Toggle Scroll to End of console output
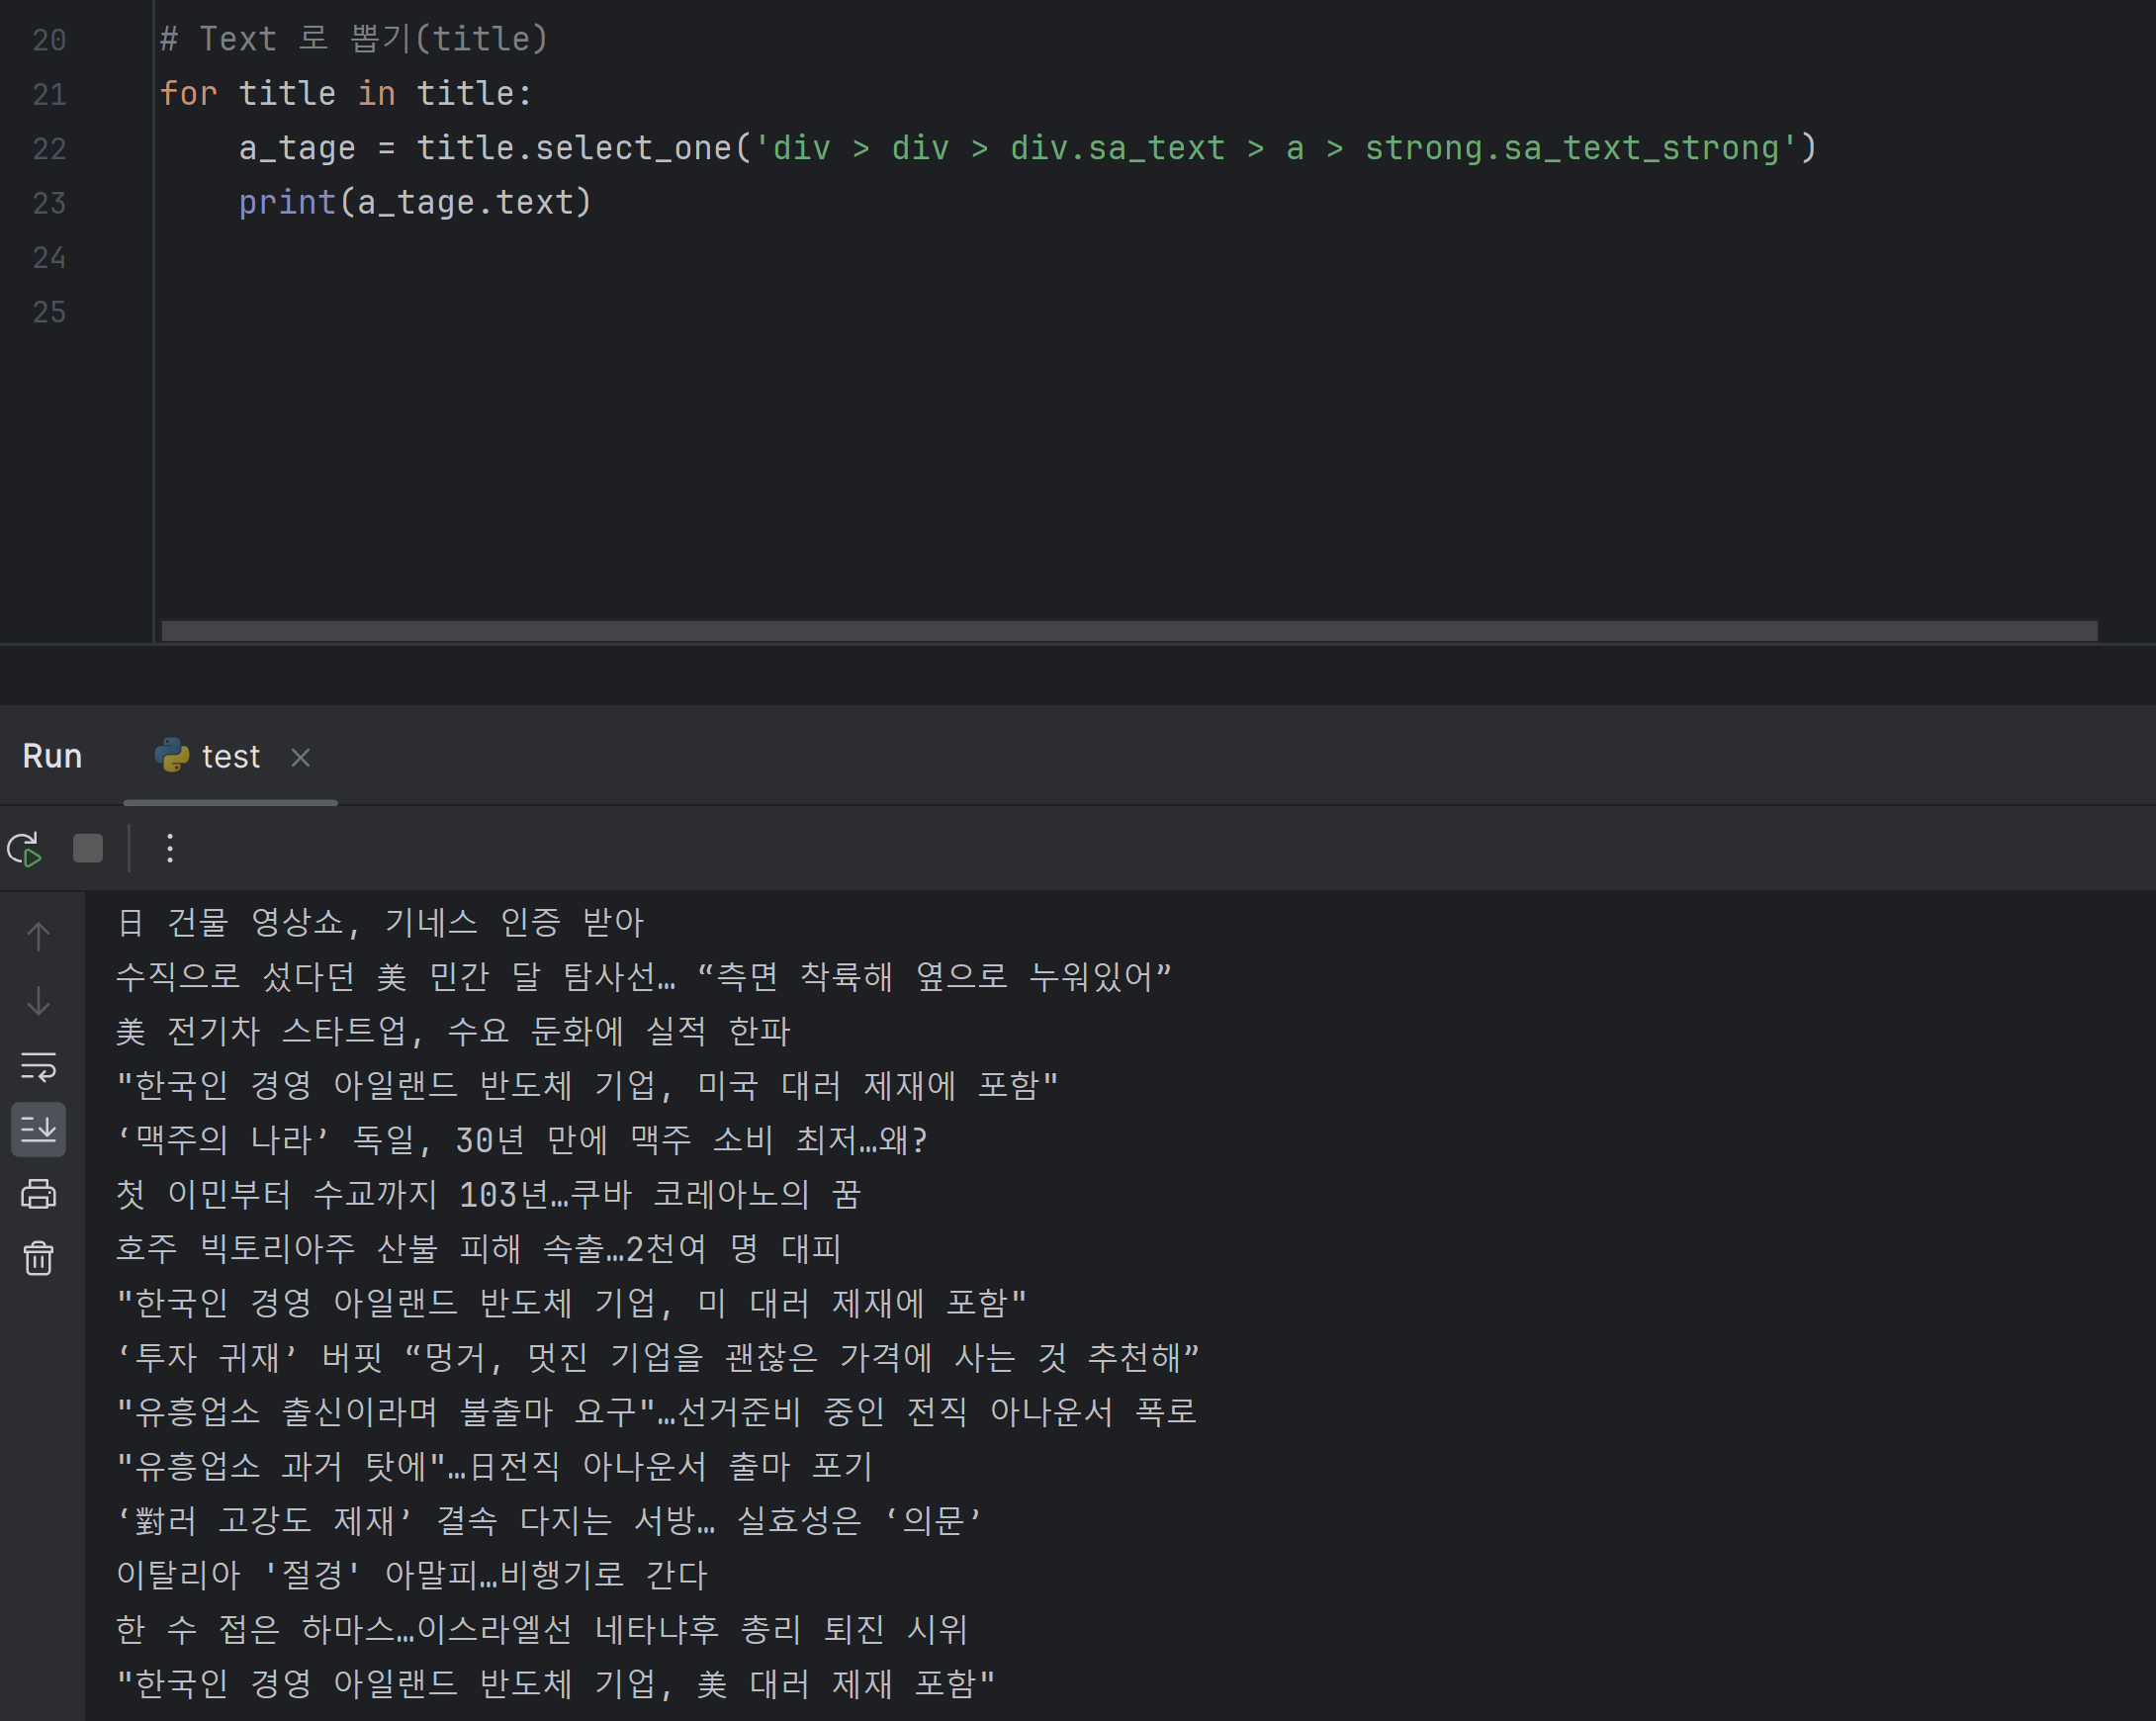Viewport: 2156px width, 1721px height. (x=38, y=1130)
